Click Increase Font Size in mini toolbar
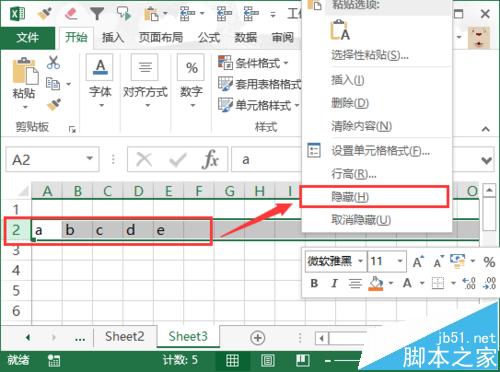The width and height of the screenshot is (500, 372). pyautogui.click(x=418, y=262)
